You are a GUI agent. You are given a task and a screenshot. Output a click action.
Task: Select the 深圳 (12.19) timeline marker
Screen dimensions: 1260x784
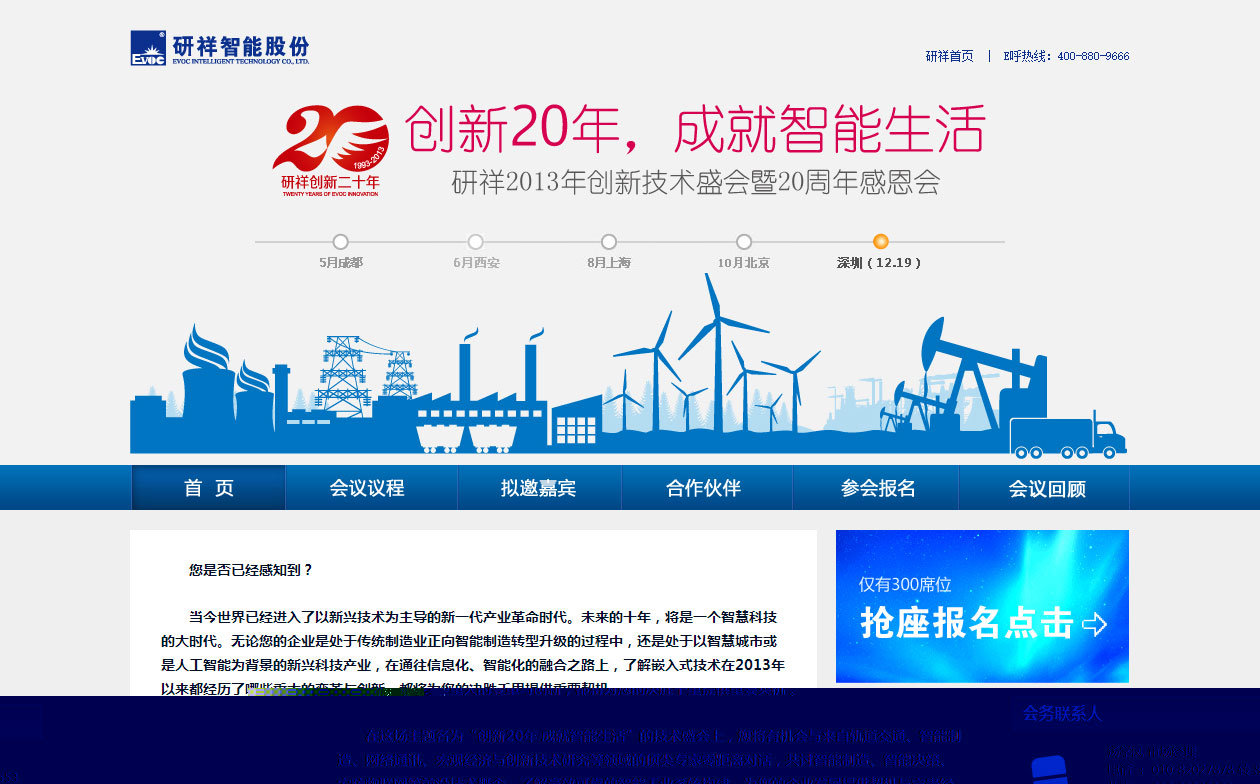(x=880, y=242)
